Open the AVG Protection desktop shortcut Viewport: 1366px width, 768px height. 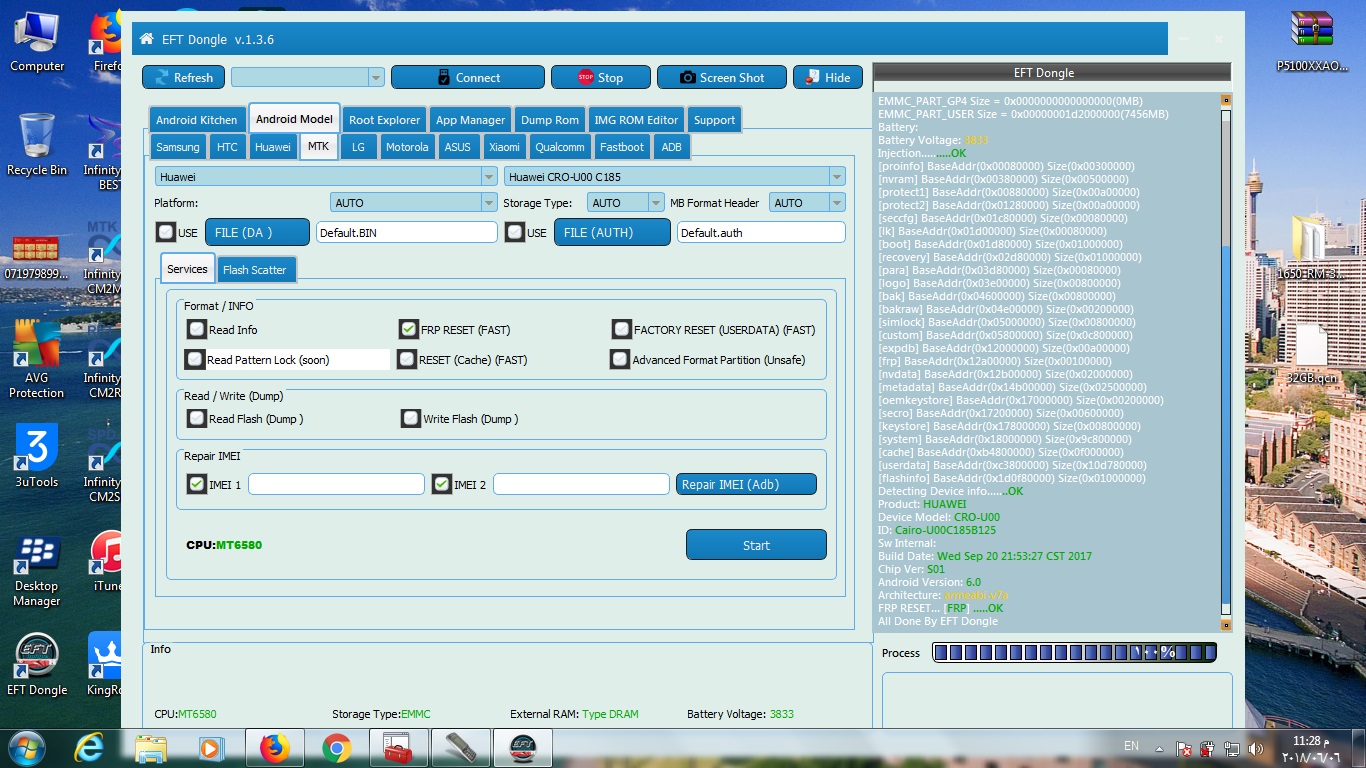[x=37, y=360]
